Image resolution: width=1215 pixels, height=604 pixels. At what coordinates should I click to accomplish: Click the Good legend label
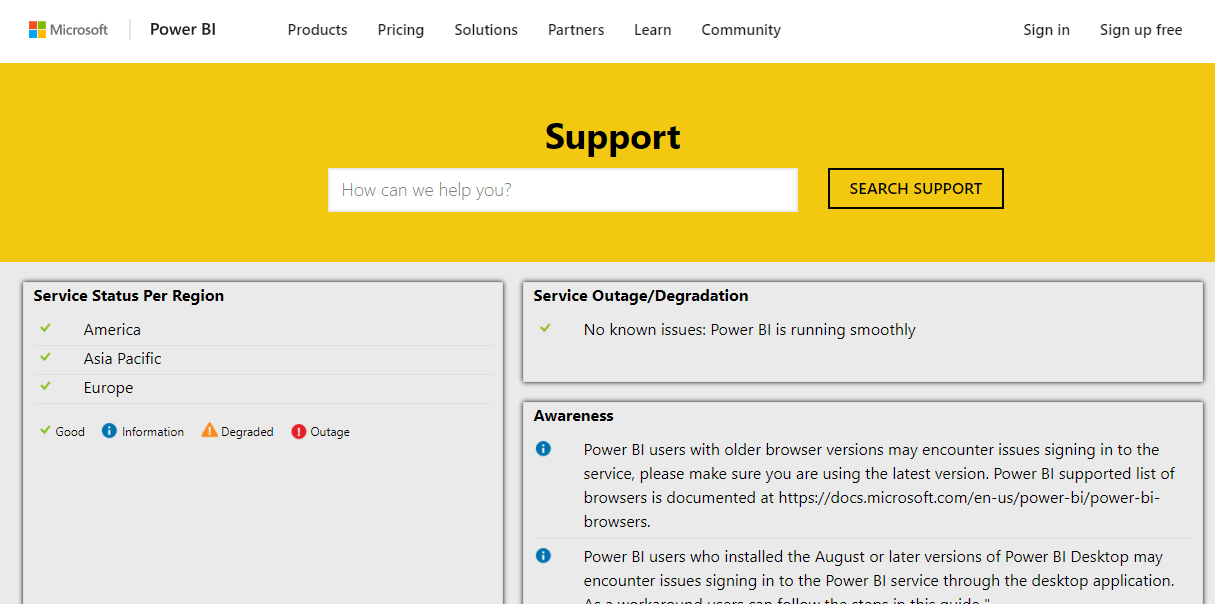[x=70, y=432]
